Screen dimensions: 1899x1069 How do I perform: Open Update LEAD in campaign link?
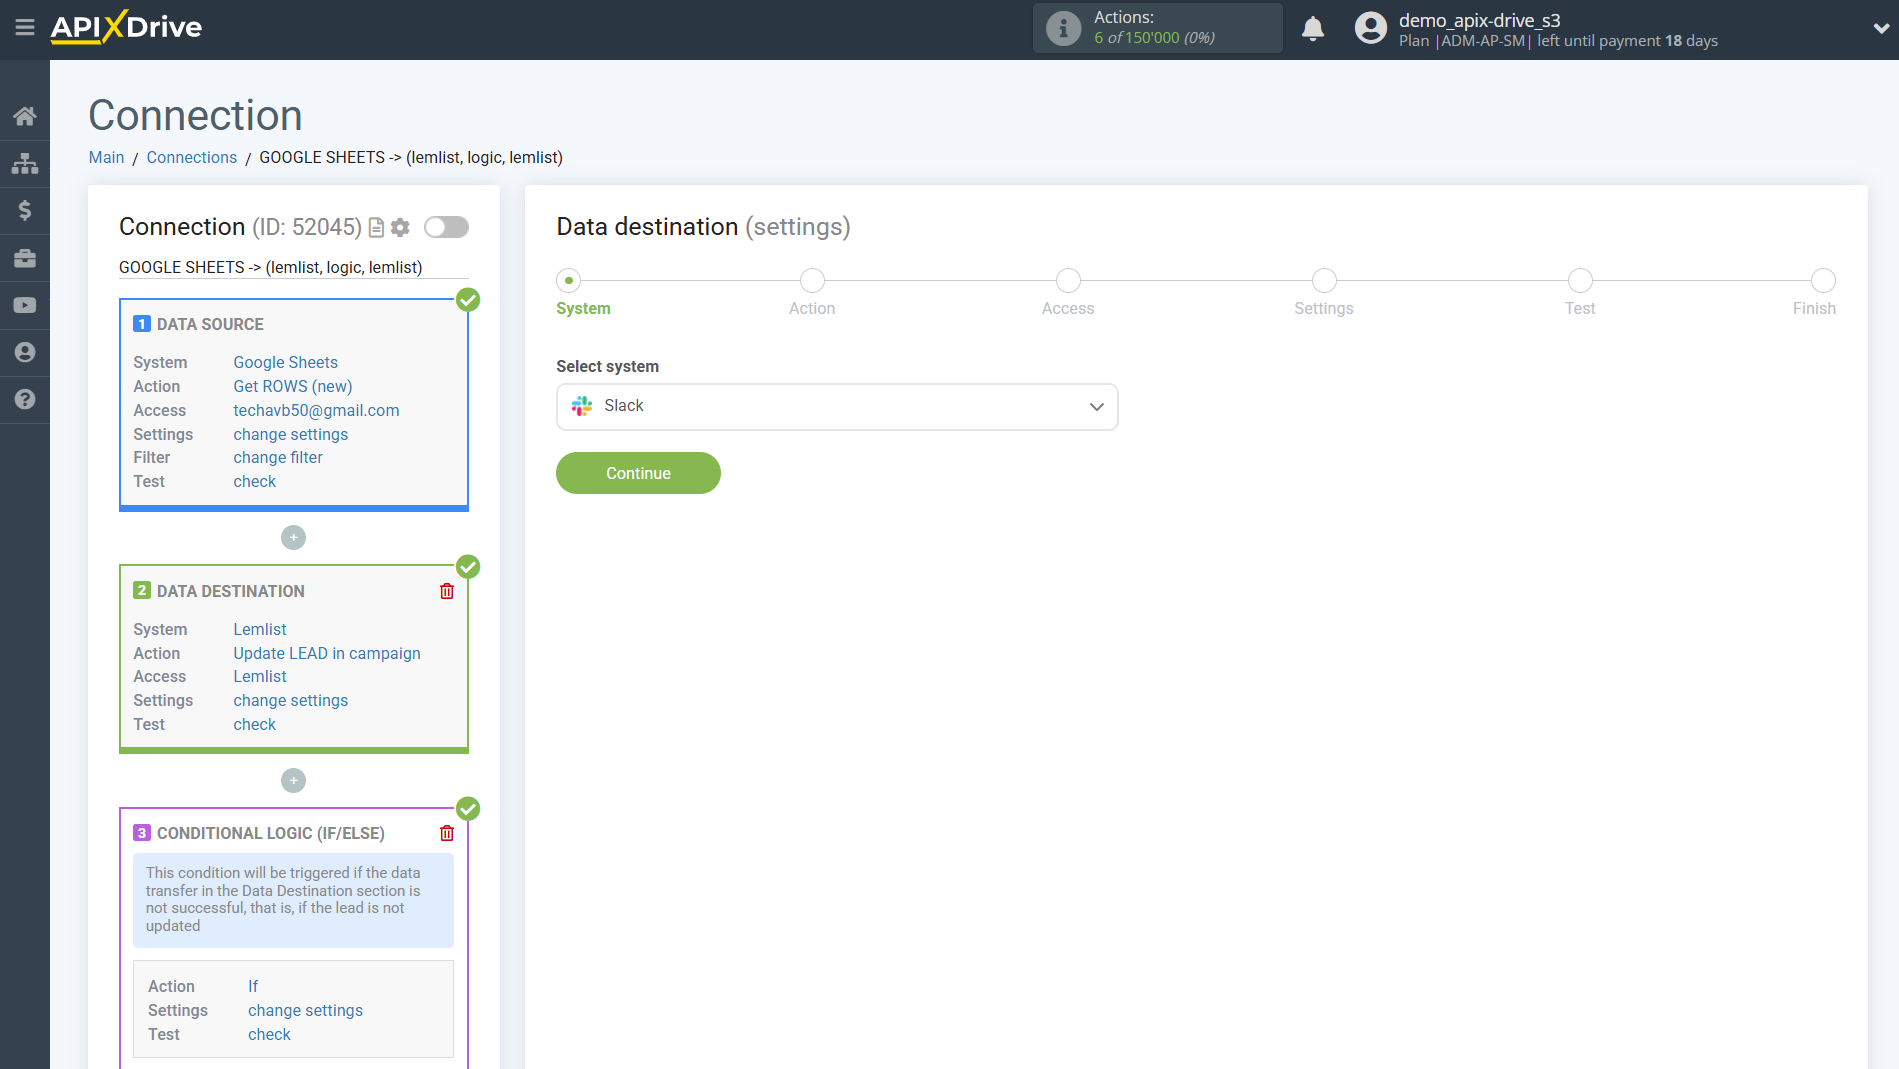click(327, 653)
